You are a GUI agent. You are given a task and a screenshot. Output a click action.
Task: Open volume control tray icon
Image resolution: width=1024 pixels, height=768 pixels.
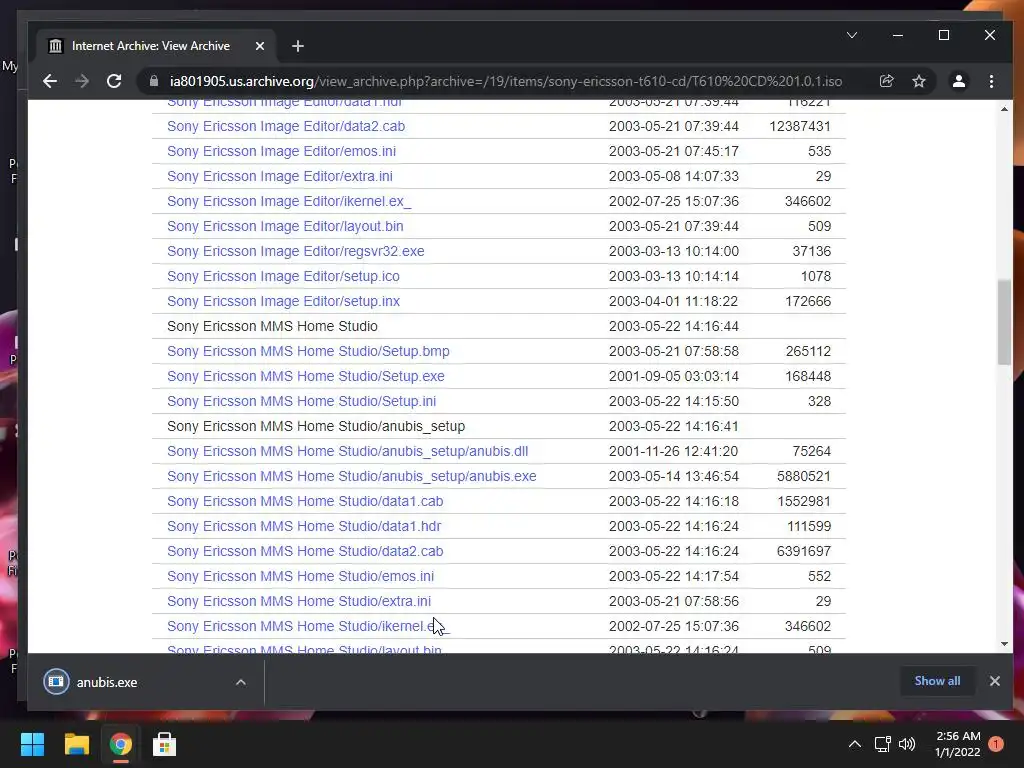pyautogui.click(x=907, y=744)
